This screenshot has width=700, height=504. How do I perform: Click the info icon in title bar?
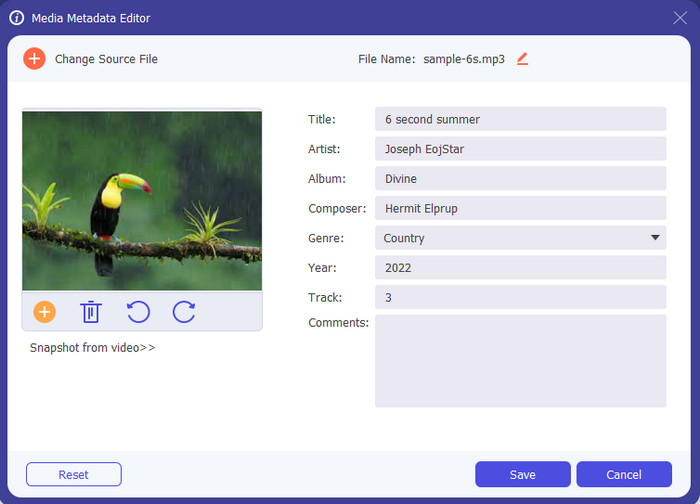(16, 18)
